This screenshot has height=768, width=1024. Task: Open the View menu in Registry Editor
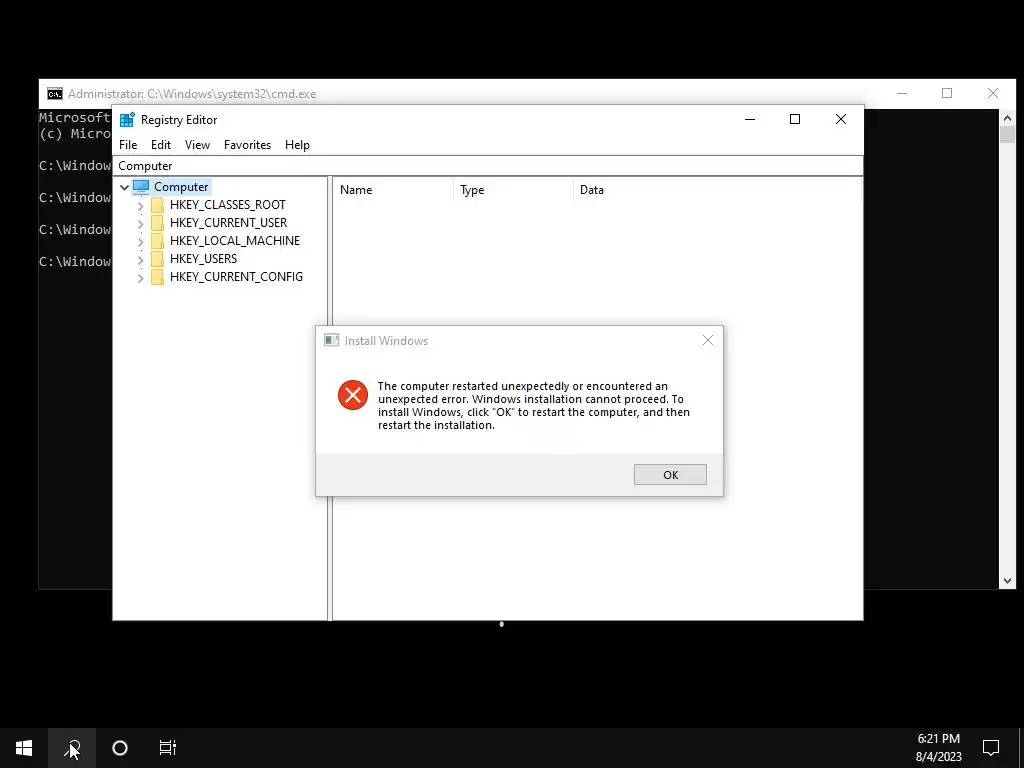coord(197,145)
